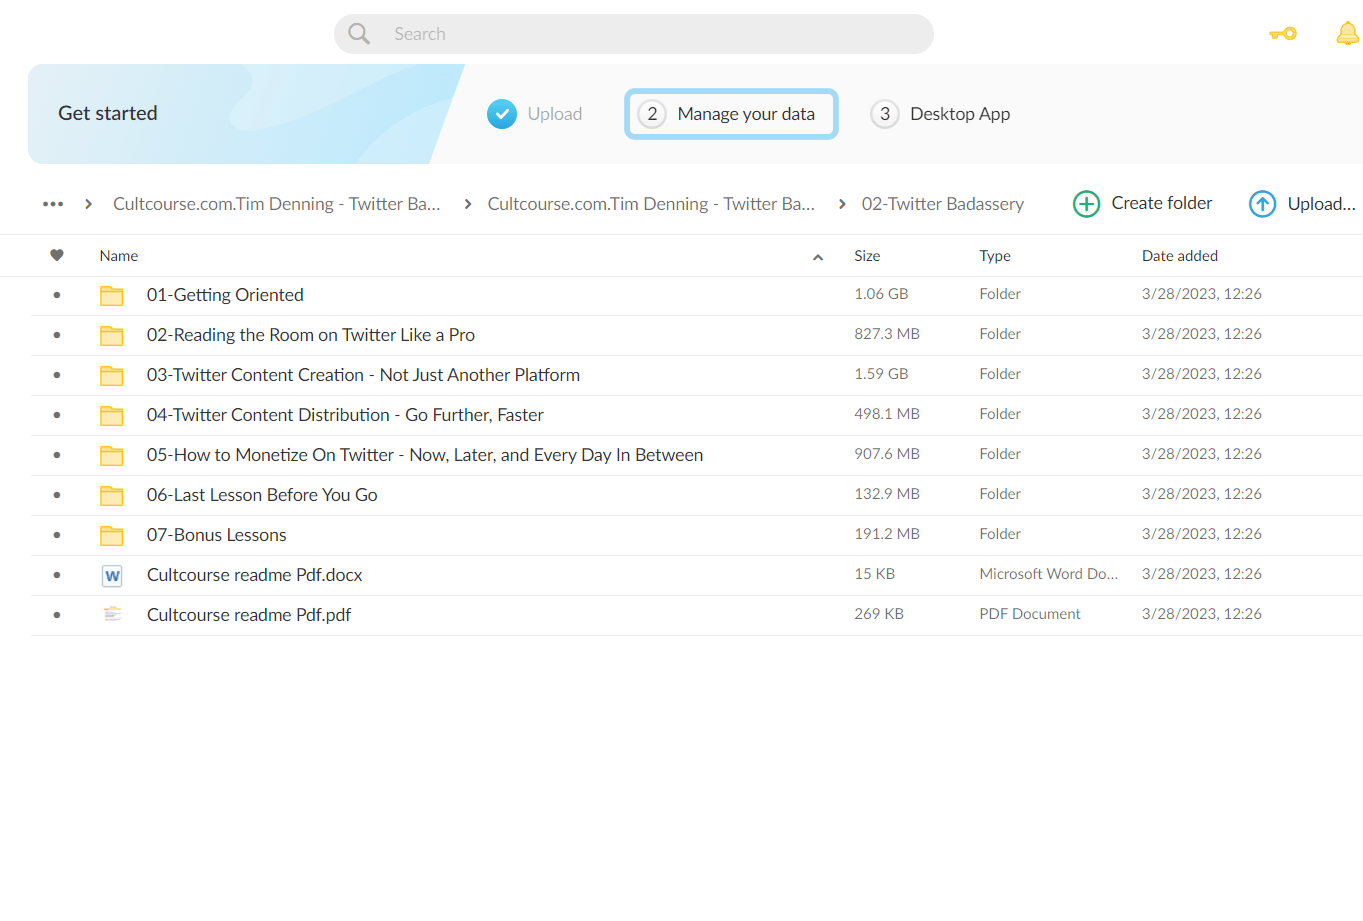Click the Name column sort arrow
1363x921 pixels.
(x=818, y=257)
